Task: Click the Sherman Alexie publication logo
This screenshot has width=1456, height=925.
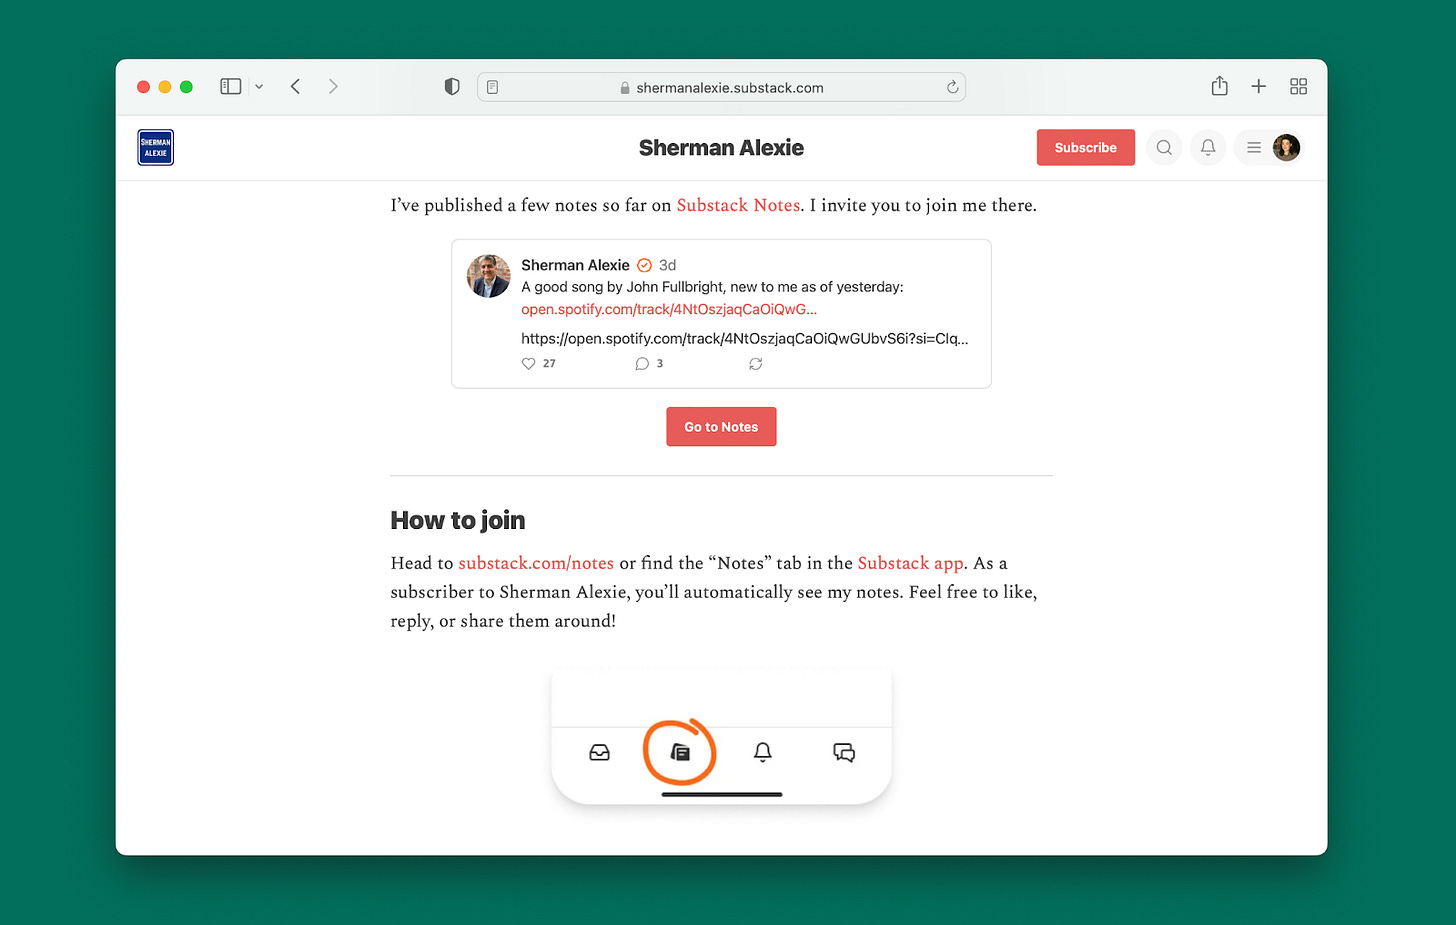Action: click(x=155, y=147)
